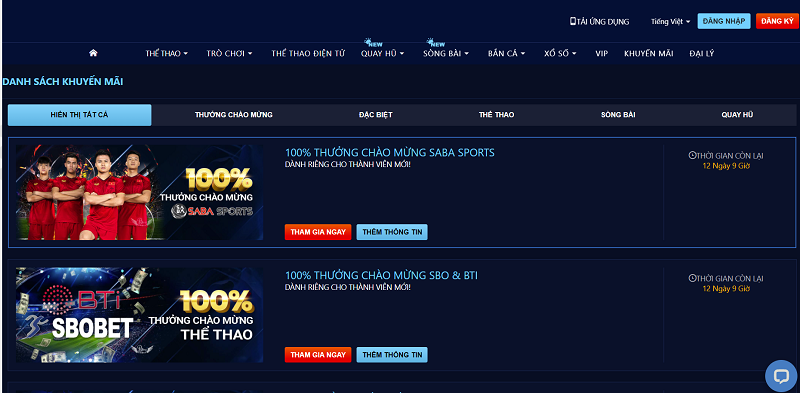Click Tham Gia Ngay for SABA Sports
800x393 pixels.
click(x=318, y=232)
